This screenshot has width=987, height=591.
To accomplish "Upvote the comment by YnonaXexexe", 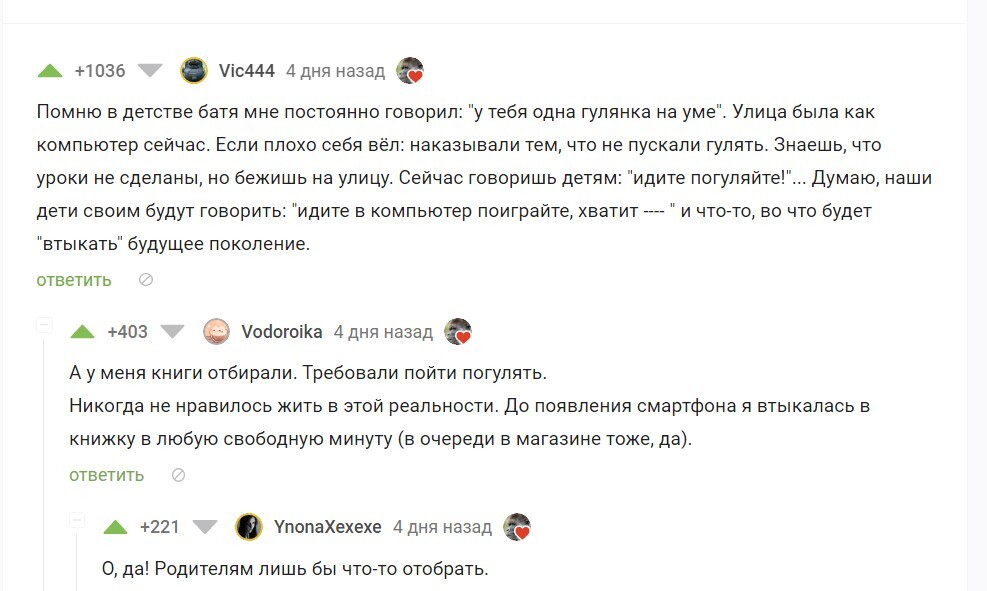I will (116, 527).
